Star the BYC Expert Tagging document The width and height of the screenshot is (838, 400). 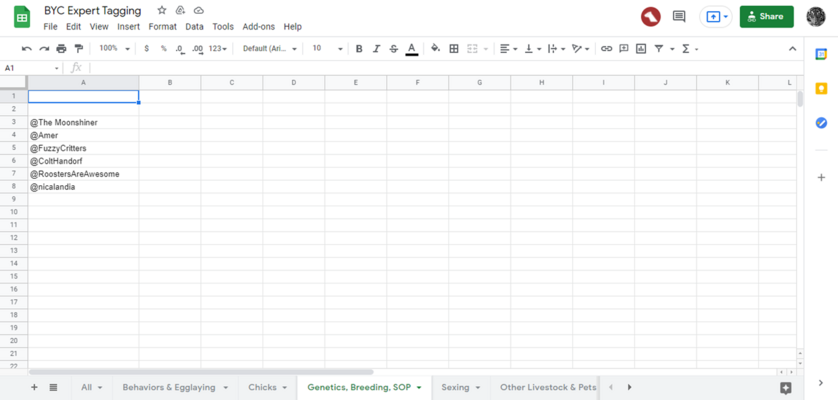pyautogui.click(x=162, y=10)
